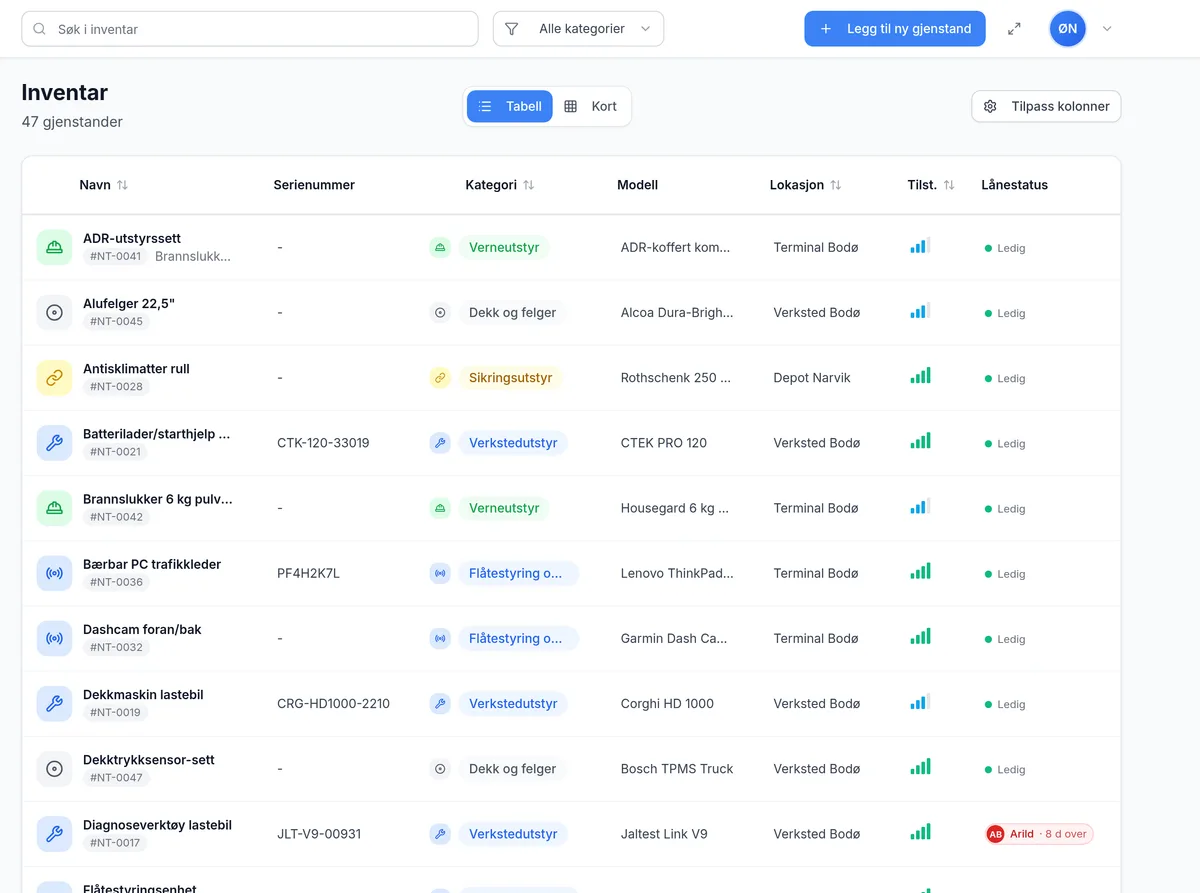Click small category icon beside Sikringsutstyr

pyautogui.click(x=440, y=378)
